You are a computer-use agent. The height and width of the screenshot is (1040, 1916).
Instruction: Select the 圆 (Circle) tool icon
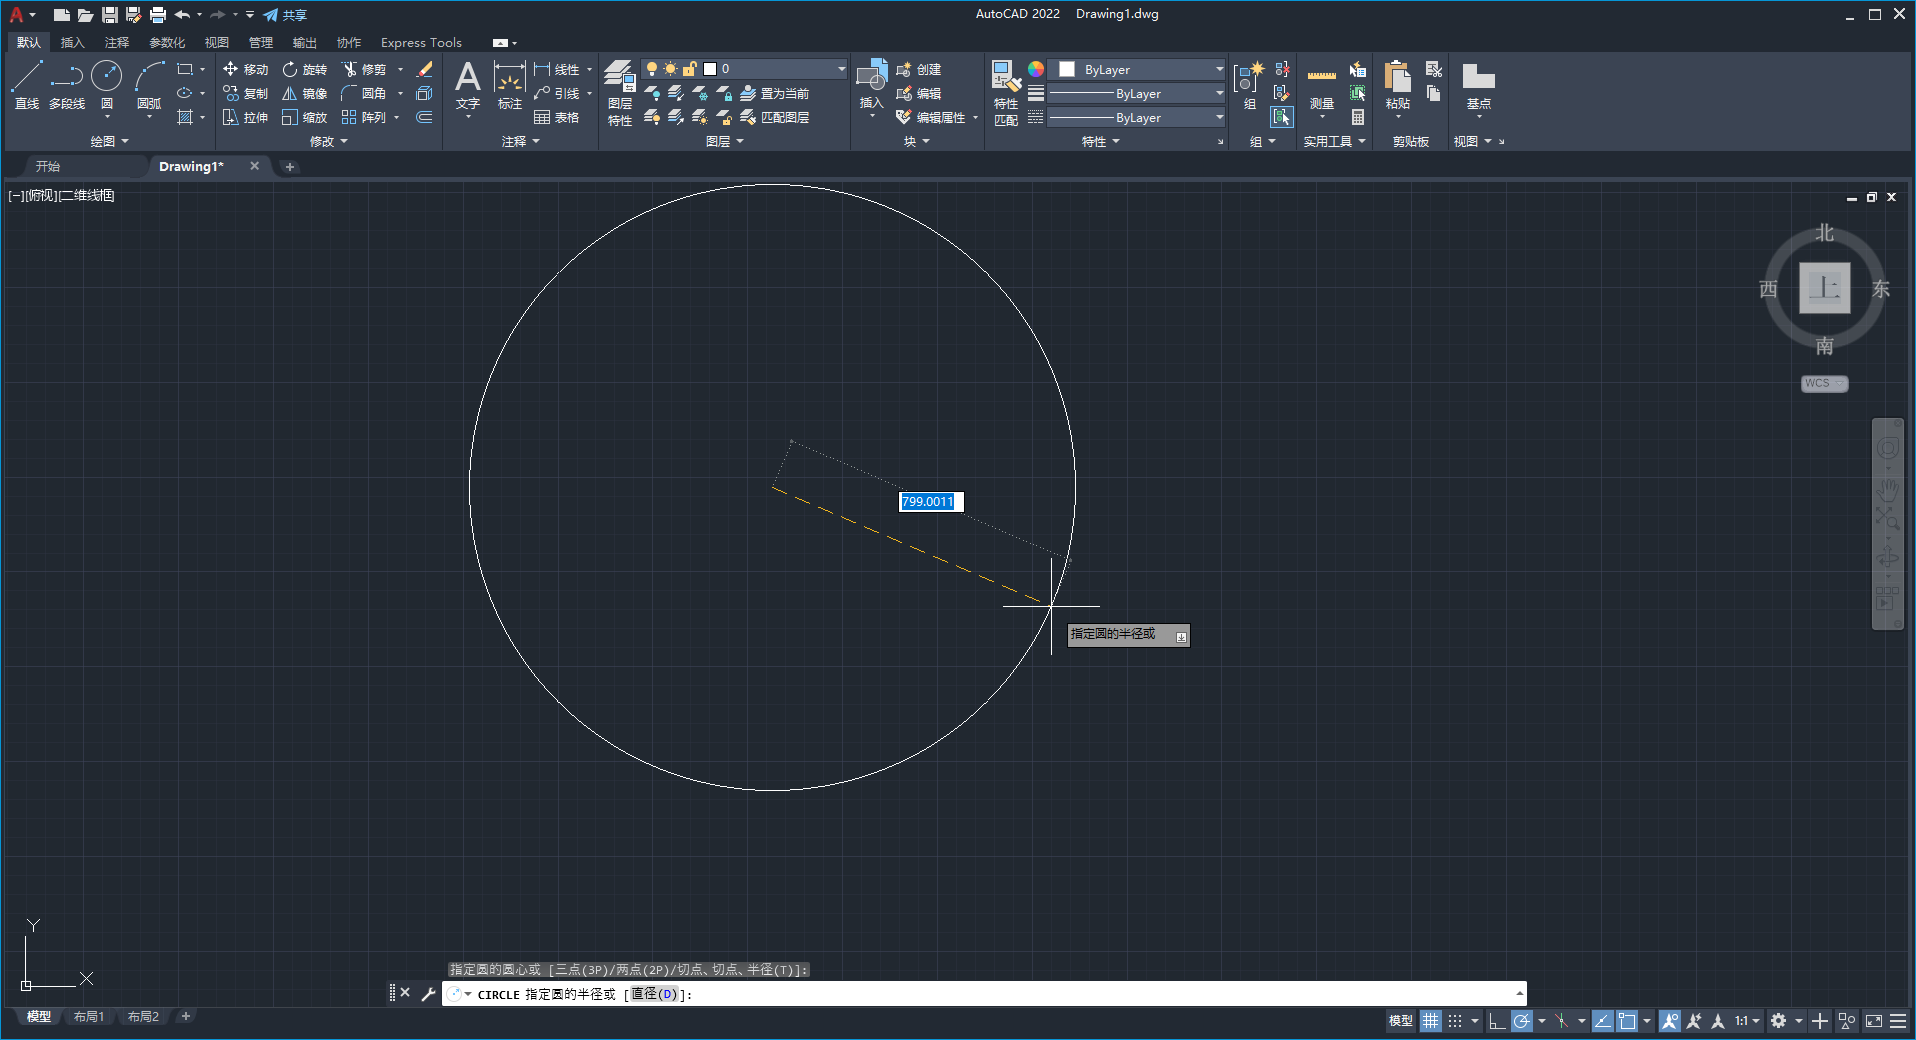coord(107,76)
